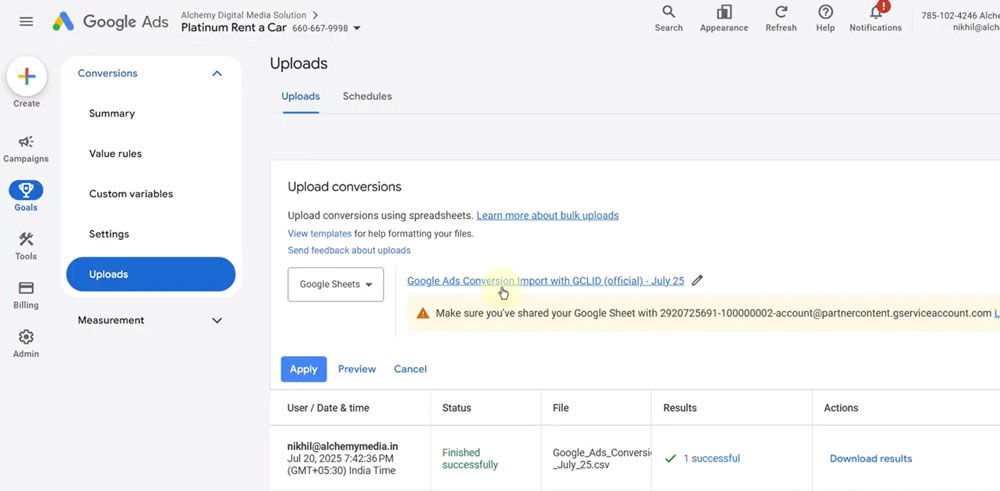This screenshot has height=491, width=1000.
Task: Click the Status column header
Action: pyautogui.click(x=457, y=408)
